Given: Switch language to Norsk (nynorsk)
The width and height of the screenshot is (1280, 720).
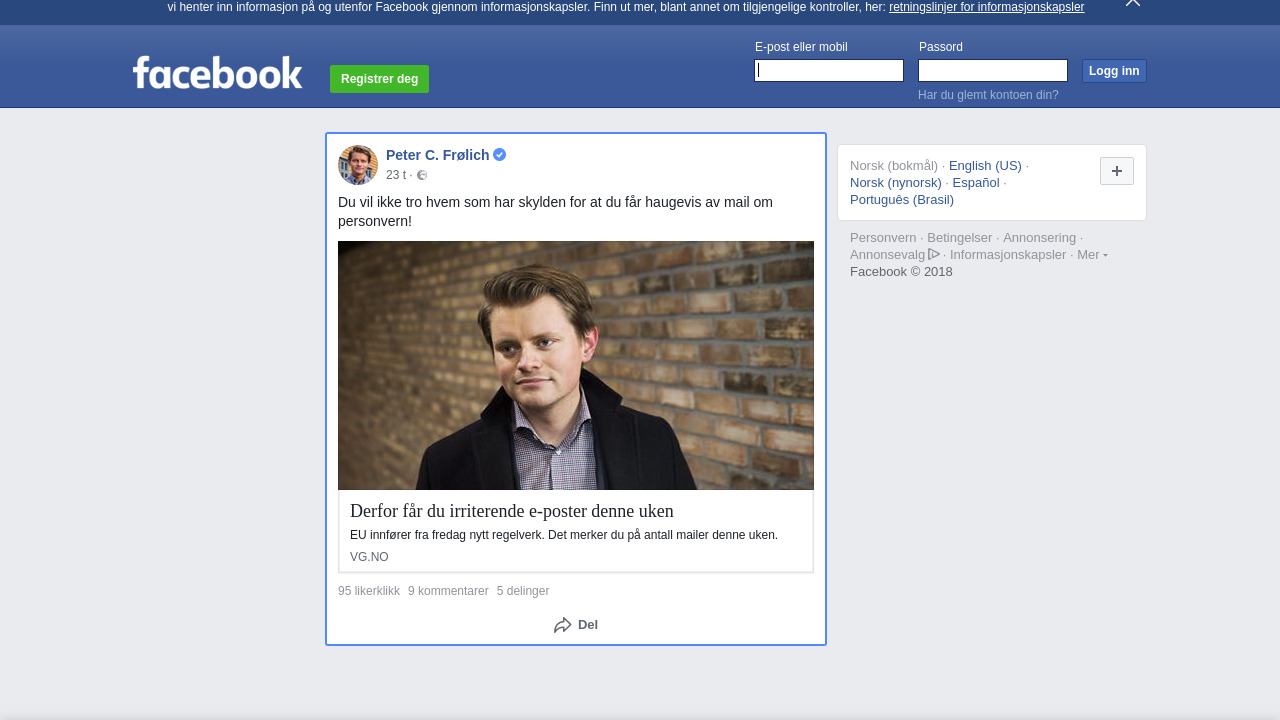Looking at the screenshot, I should pos(896,183).
